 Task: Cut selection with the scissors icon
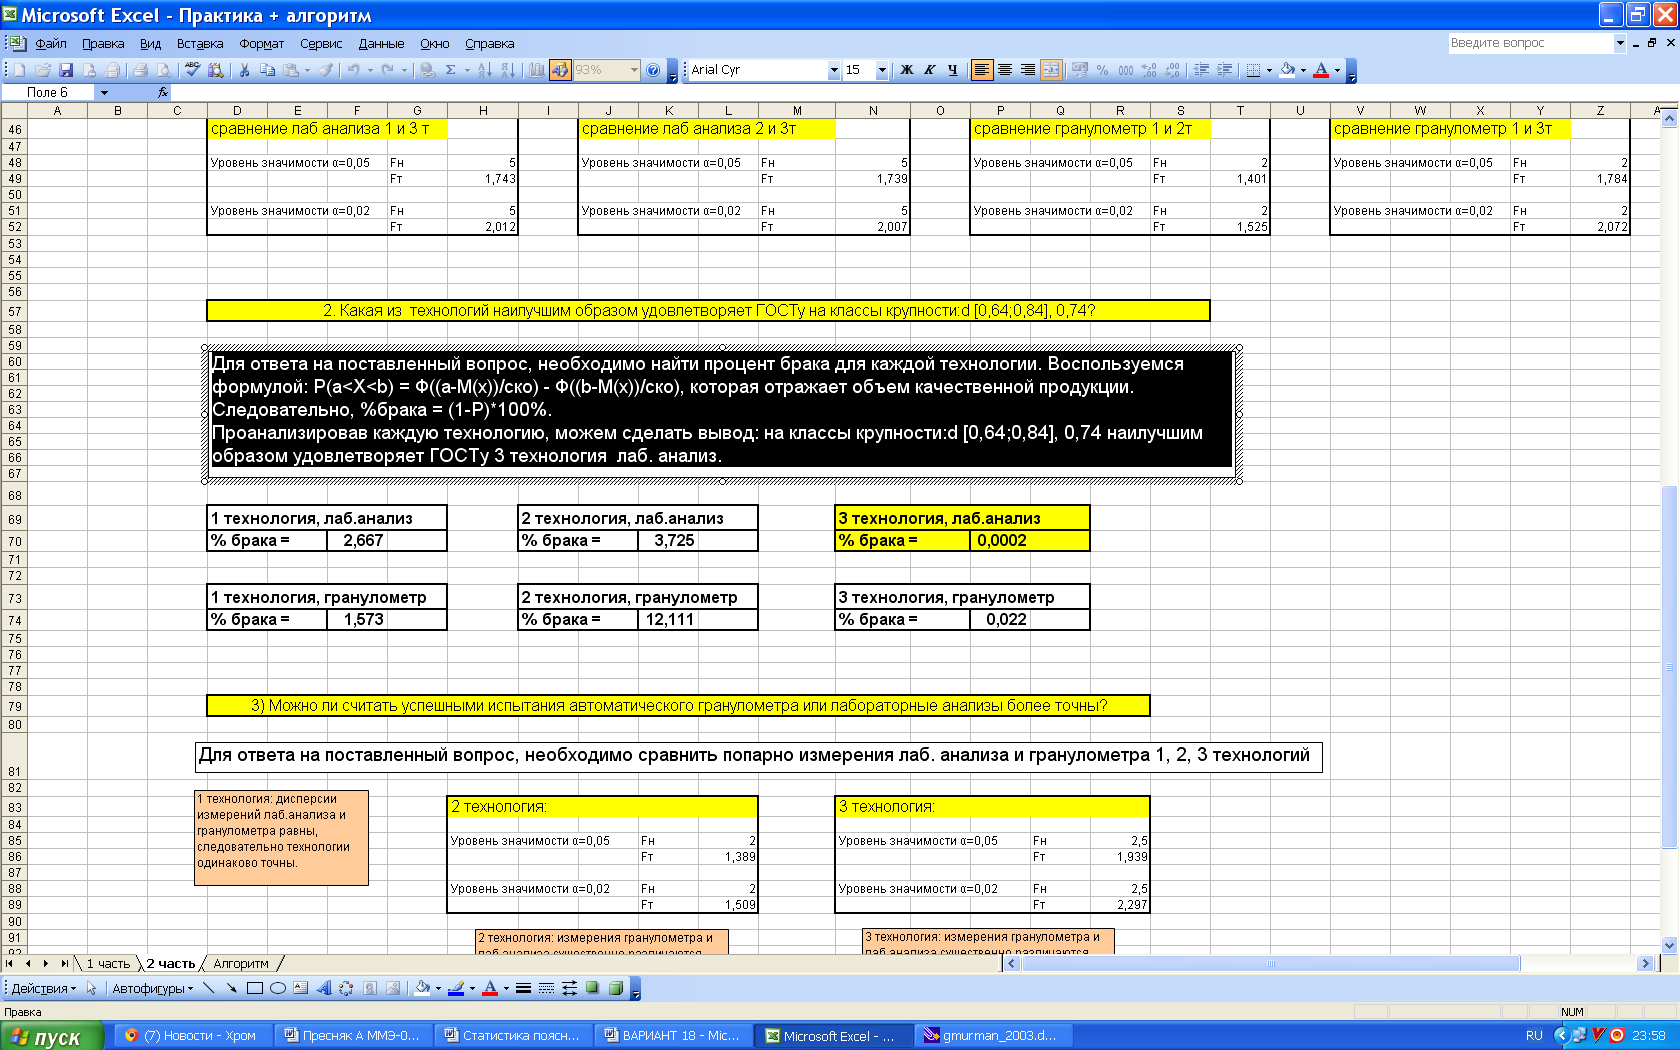244,70
